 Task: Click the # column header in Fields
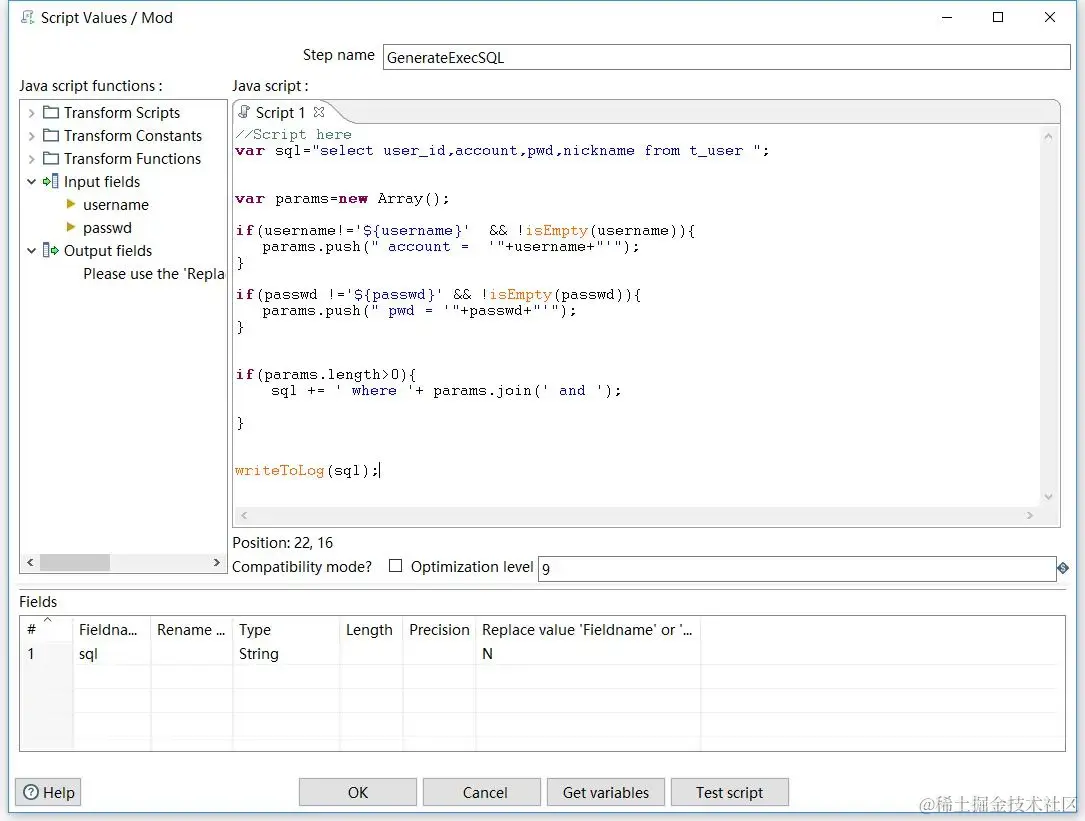coord(46,629)
